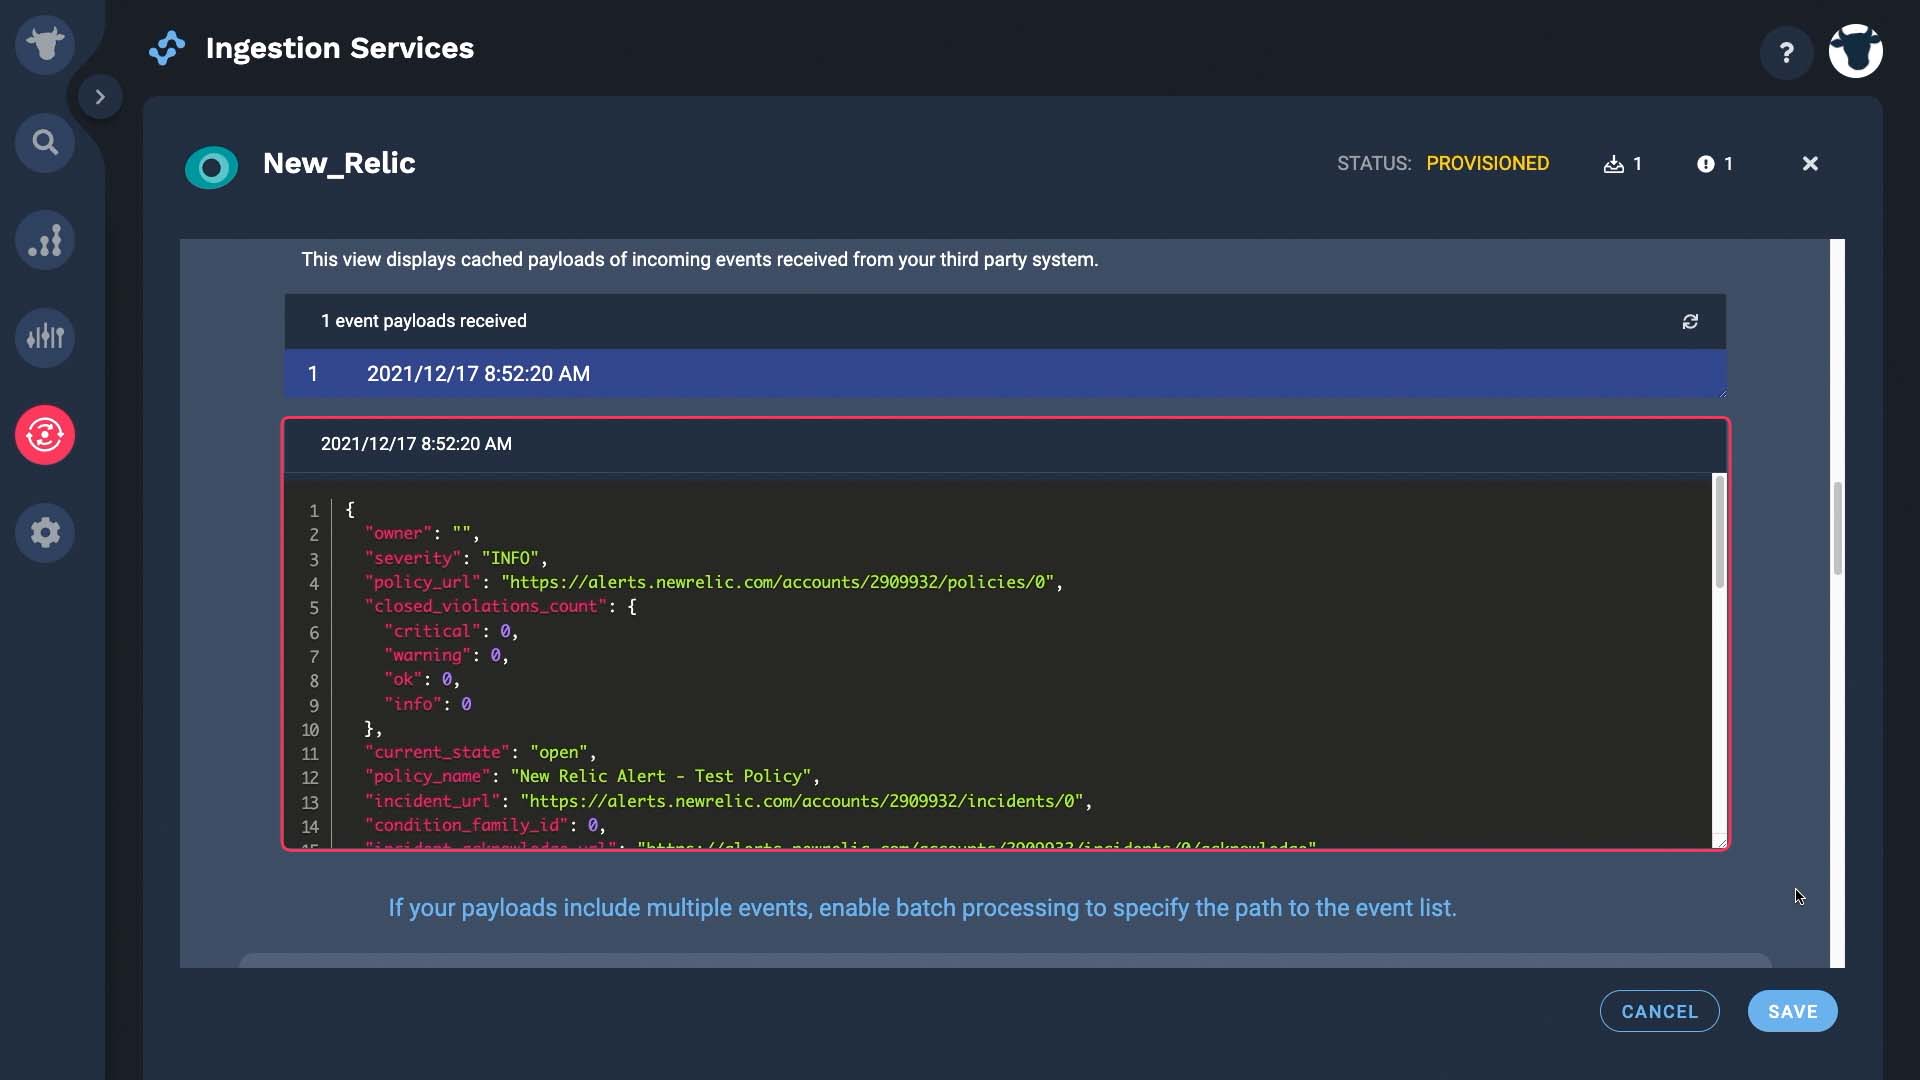
Task: Click the CANCEL button
Action: pos(1659,1011)
